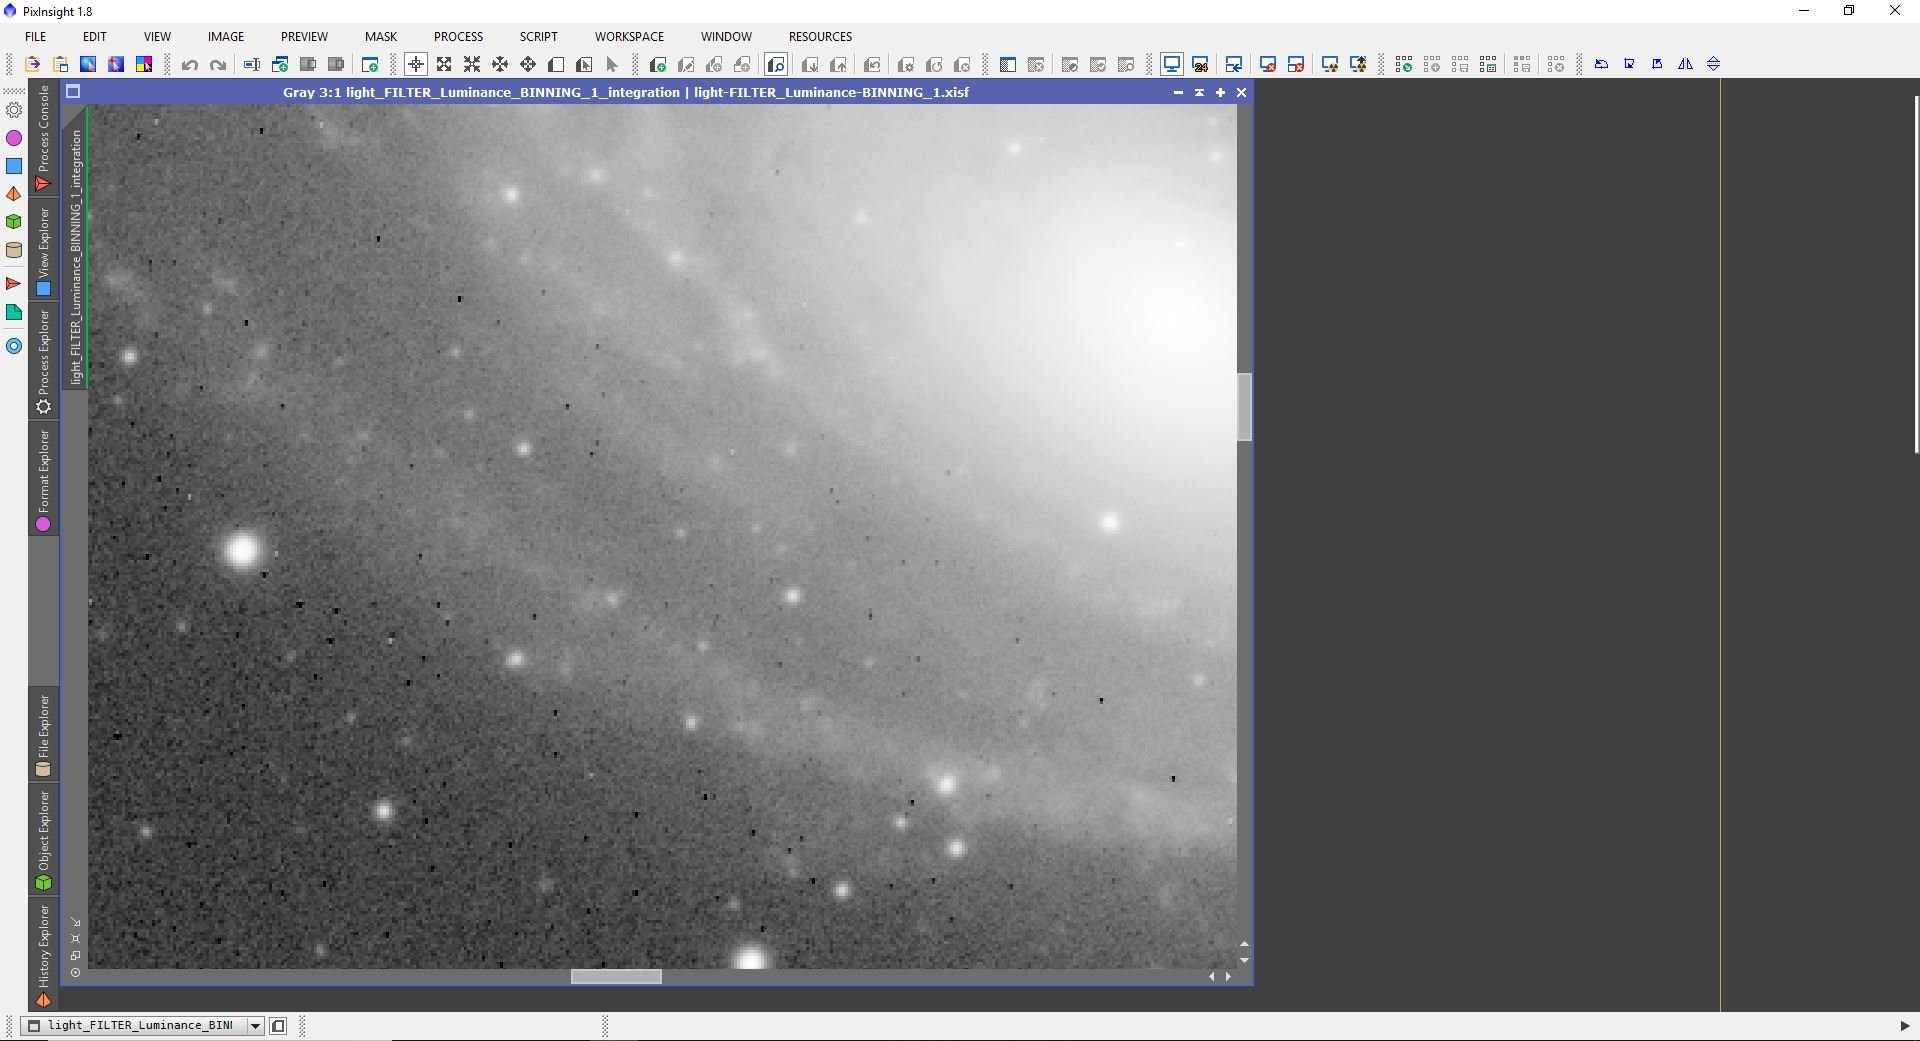Click the horizontal mirror icon in the toolbar

(x=1685, y=64)
